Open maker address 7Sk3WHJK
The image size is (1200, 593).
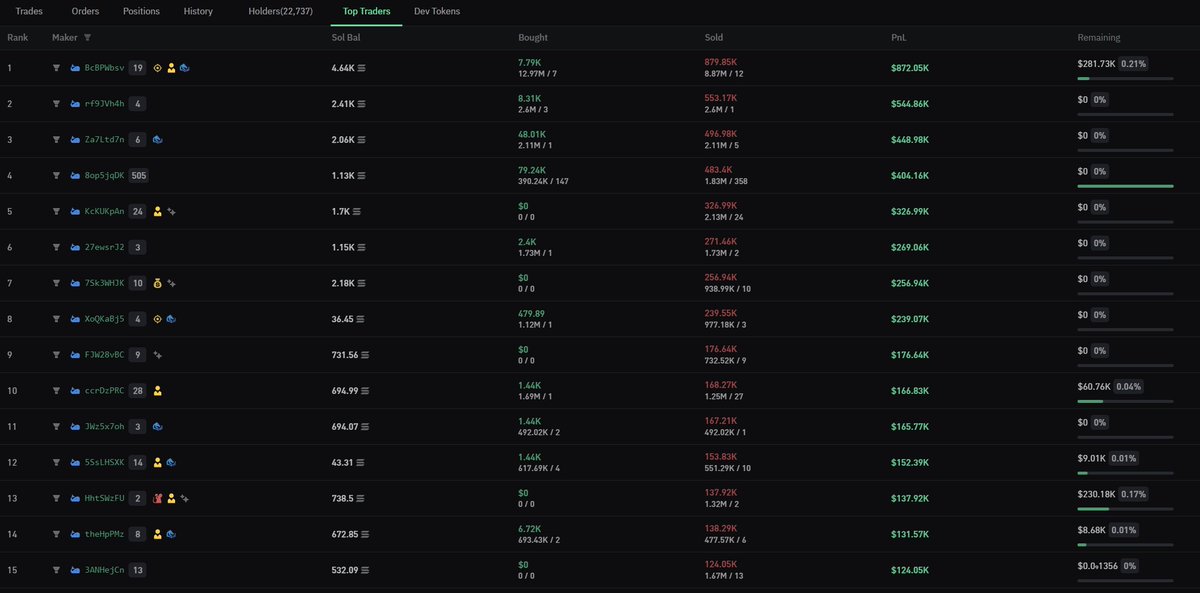[x=105, y=283]
